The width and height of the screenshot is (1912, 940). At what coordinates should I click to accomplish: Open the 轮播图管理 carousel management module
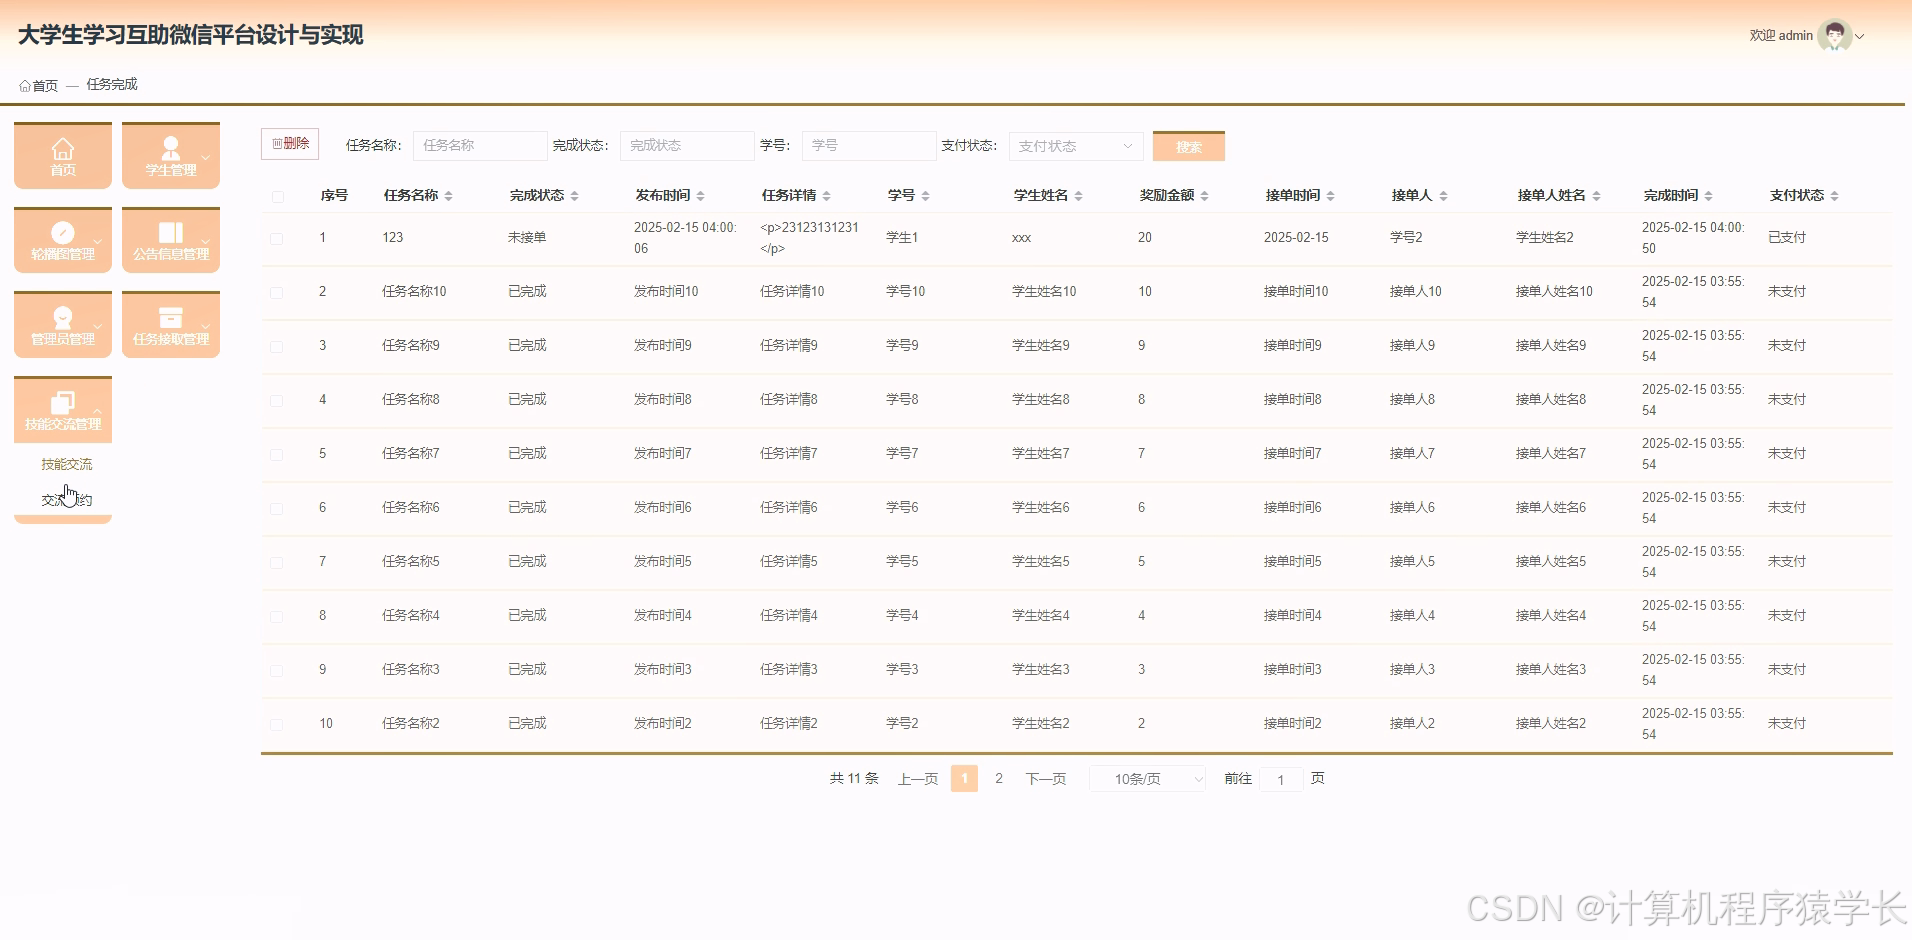pos(62,240)
